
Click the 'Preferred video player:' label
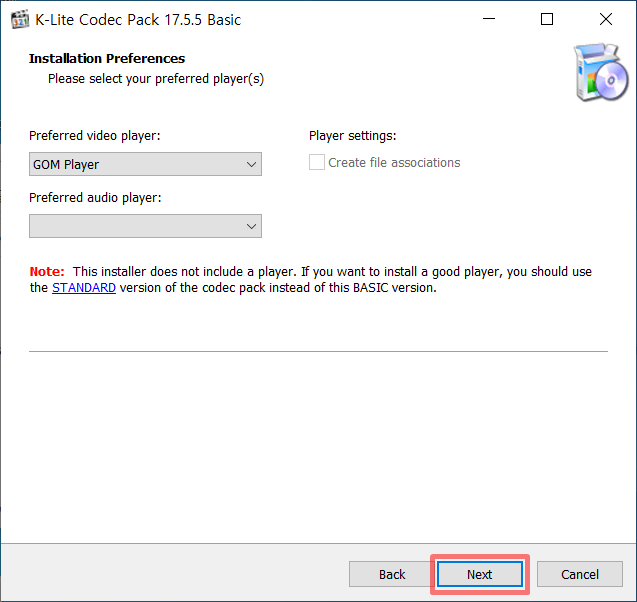click(x=95, y=135)
